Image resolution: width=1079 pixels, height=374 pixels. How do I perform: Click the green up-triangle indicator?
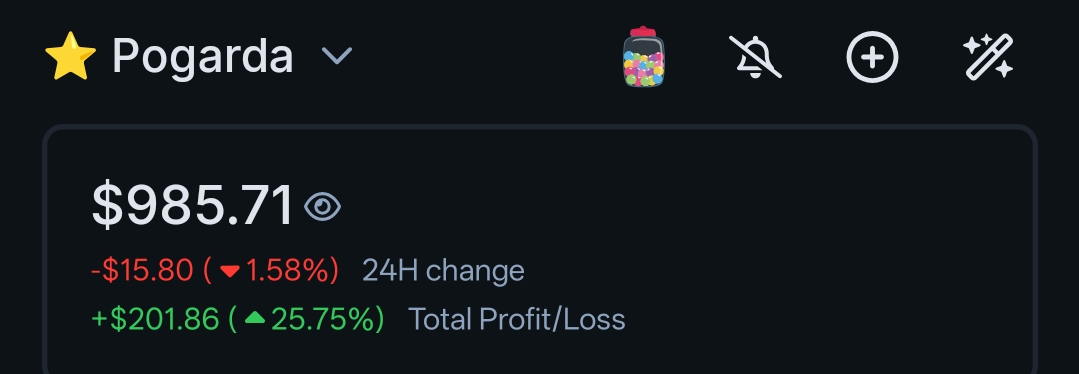(x=255, y=318)
